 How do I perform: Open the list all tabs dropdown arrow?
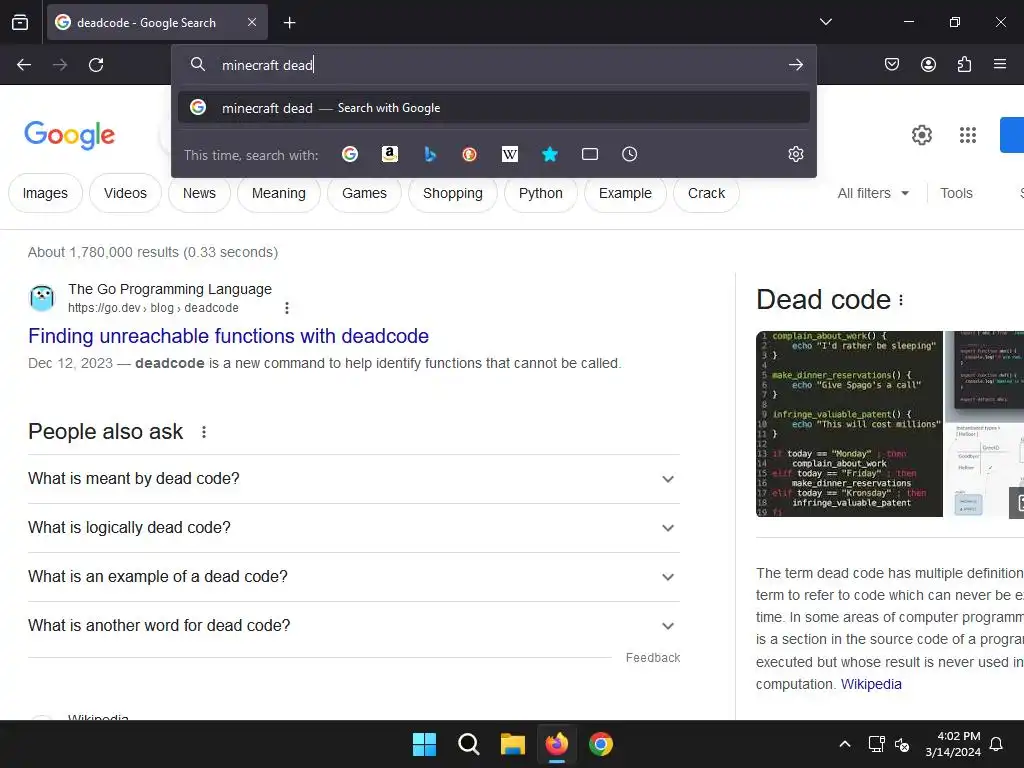(x=825, y=22)
